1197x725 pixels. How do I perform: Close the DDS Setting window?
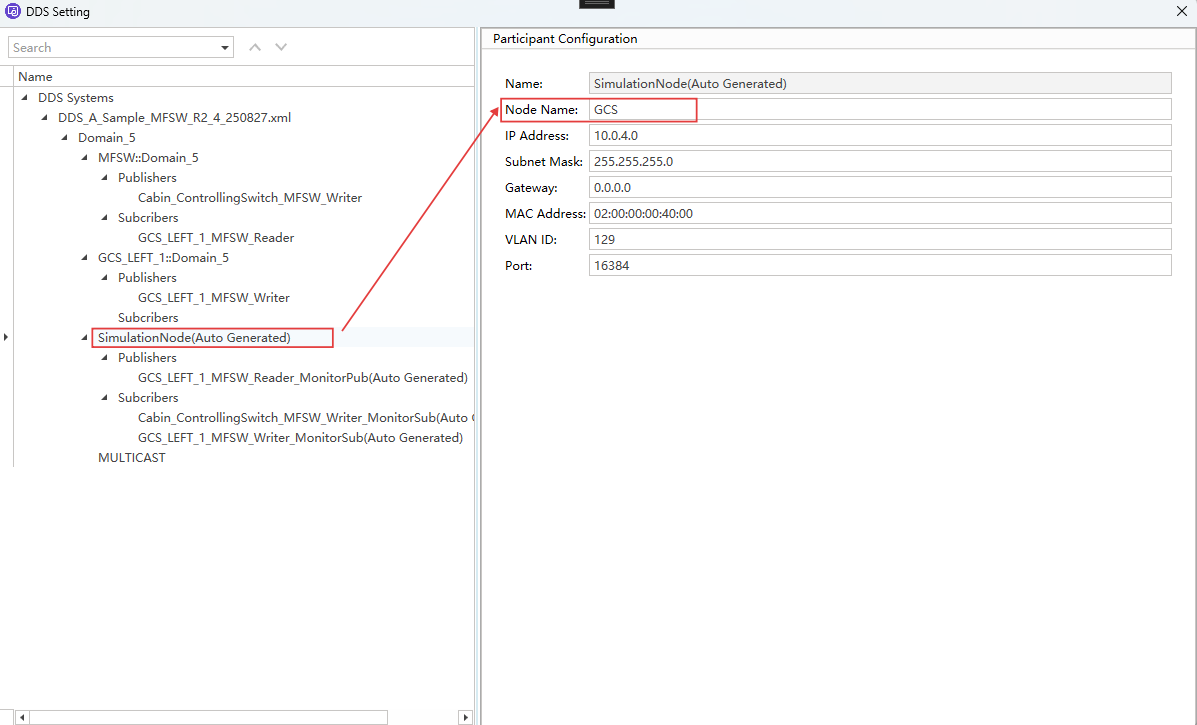coord(1181,12)
